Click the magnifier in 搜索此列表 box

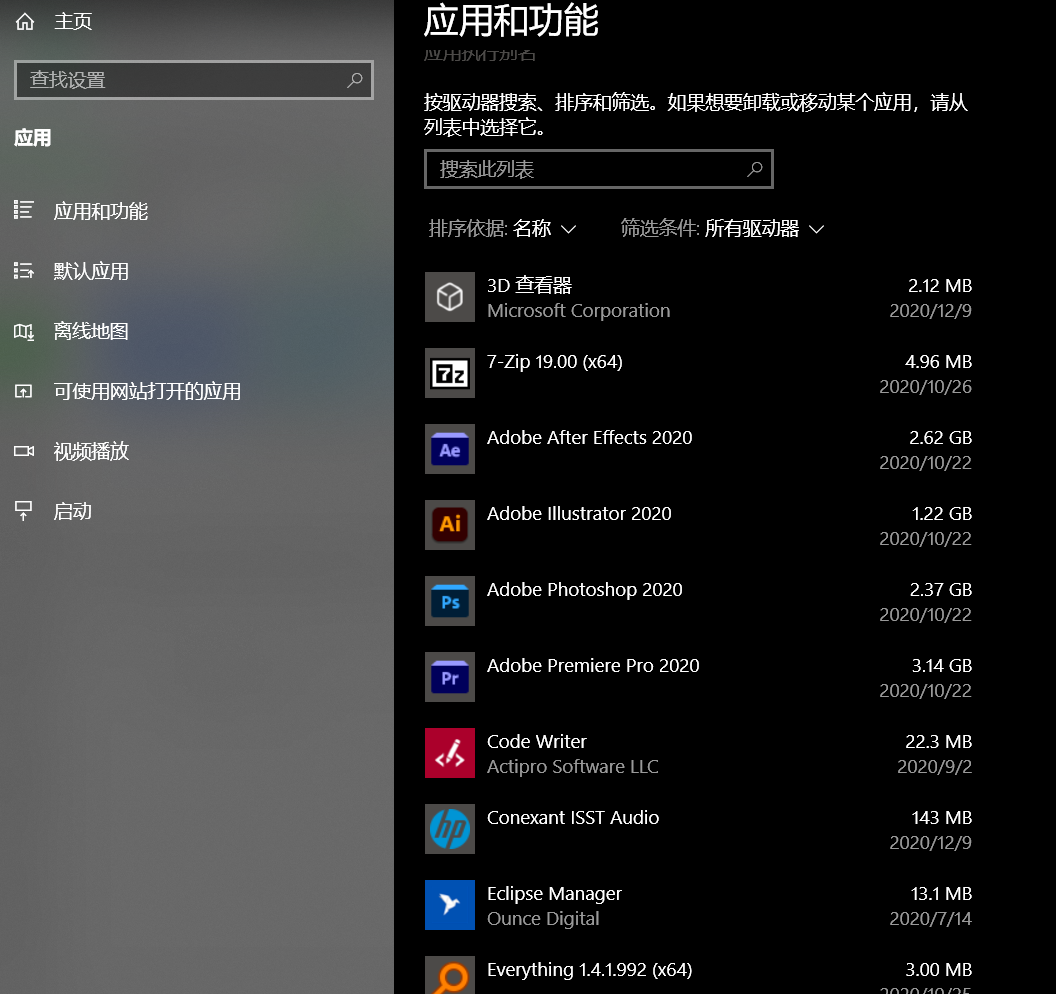(755, 169)
